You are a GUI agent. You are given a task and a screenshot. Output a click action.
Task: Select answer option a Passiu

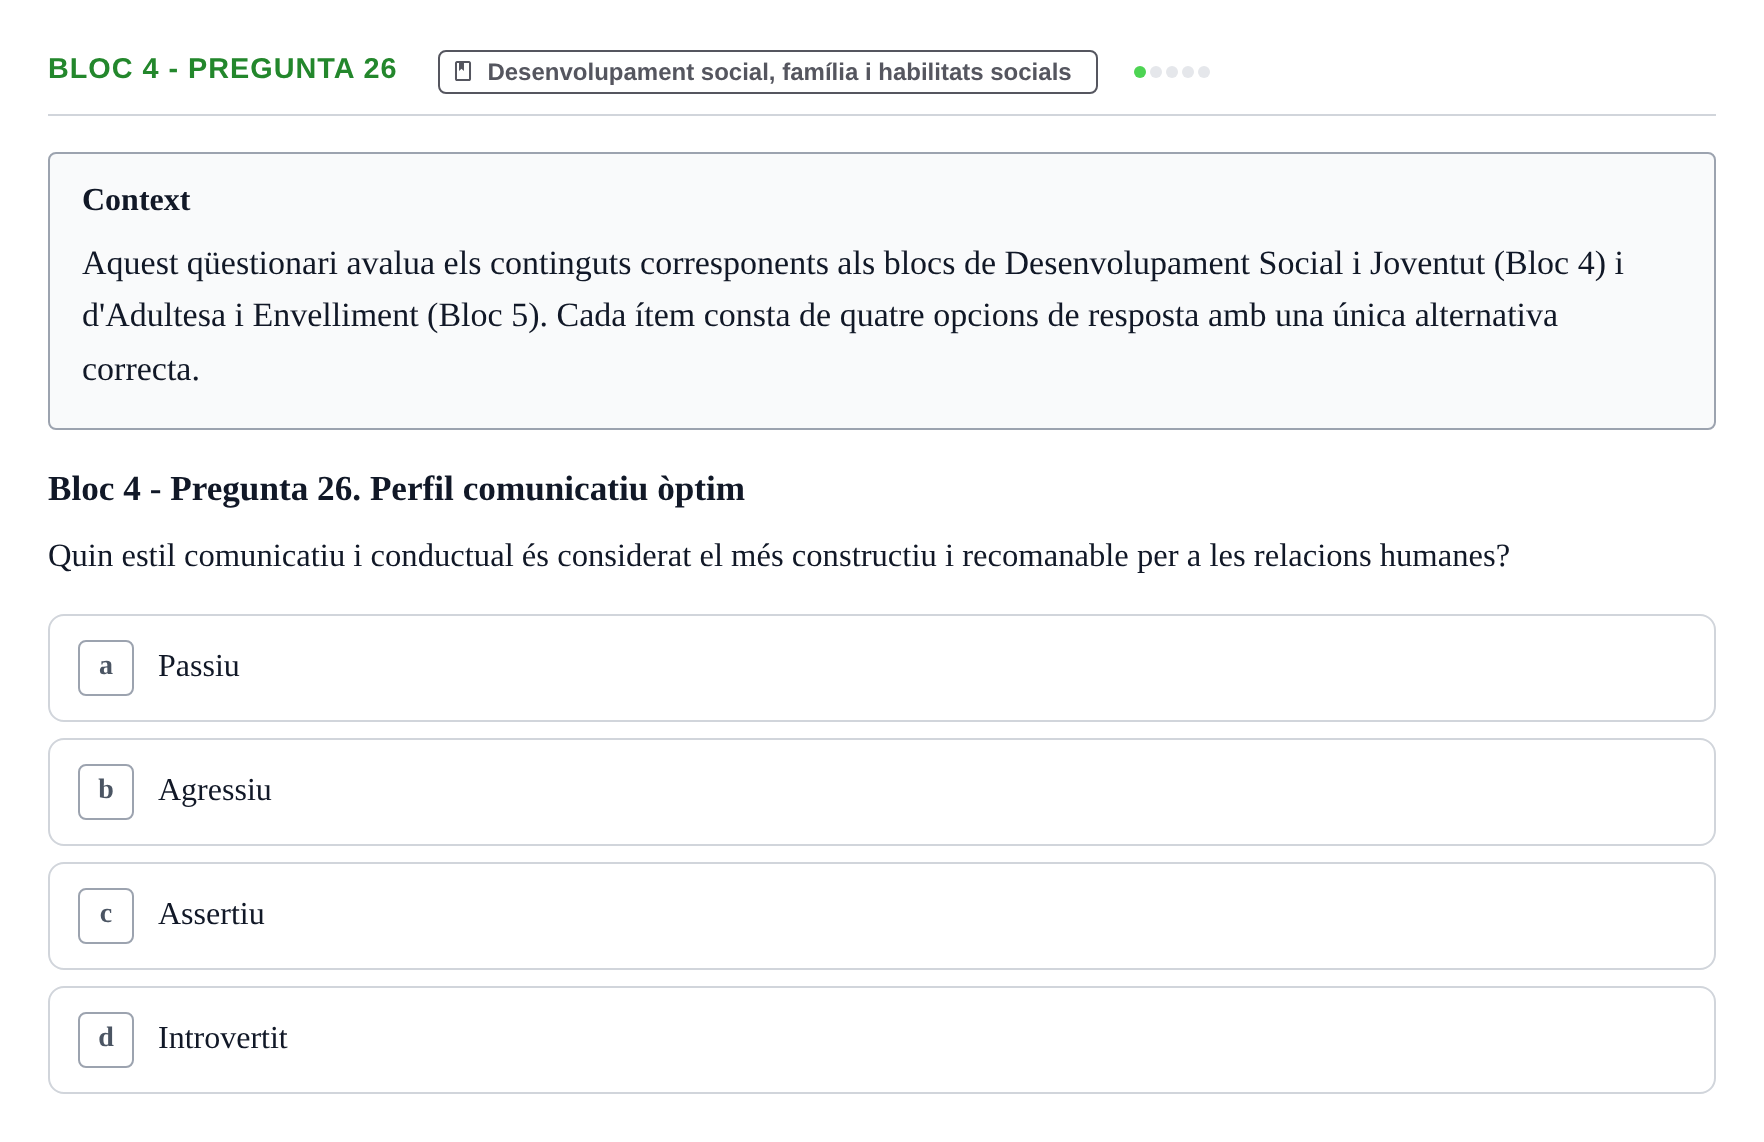pyautogui.click(x=881, y=668)
